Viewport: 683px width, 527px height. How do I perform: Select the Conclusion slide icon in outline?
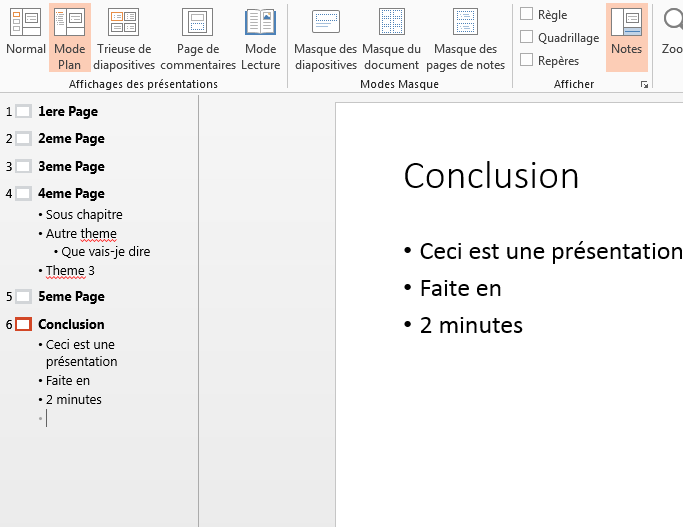23,324
